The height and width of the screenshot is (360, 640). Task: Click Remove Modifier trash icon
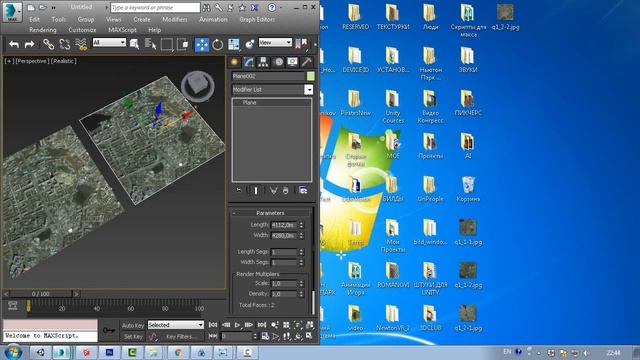click(285, 190)
